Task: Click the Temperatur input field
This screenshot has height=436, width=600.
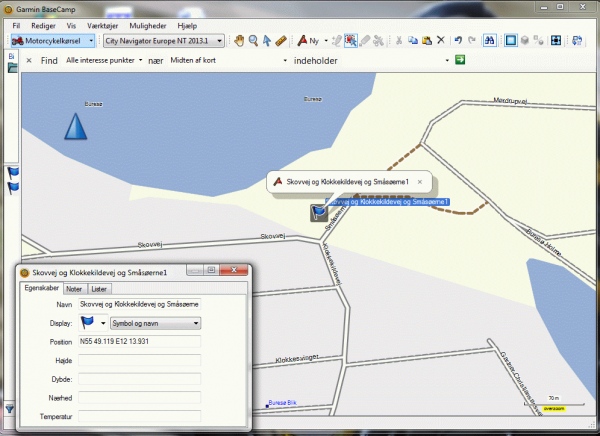Action: (139, 416)
